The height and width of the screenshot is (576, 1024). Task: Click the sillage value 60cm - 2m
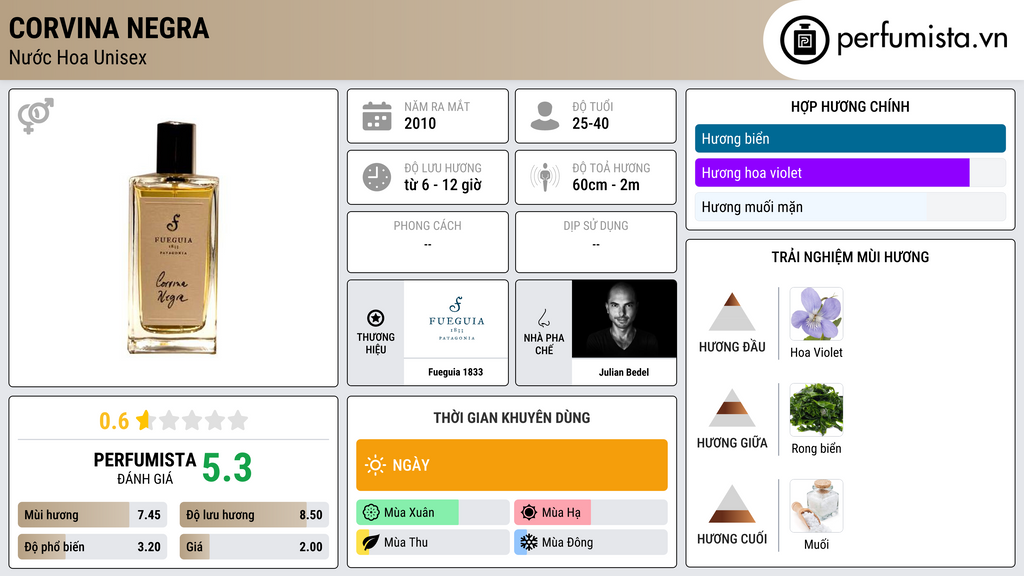click(606, 185)
